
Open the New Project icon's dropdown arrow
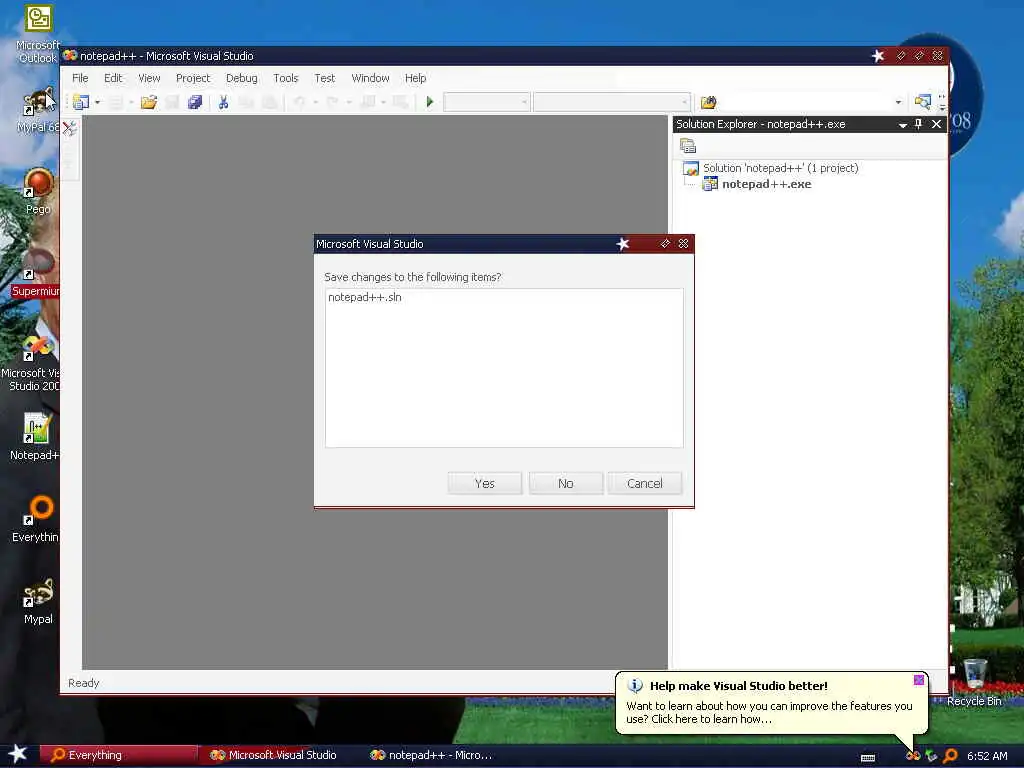[97, 102]
